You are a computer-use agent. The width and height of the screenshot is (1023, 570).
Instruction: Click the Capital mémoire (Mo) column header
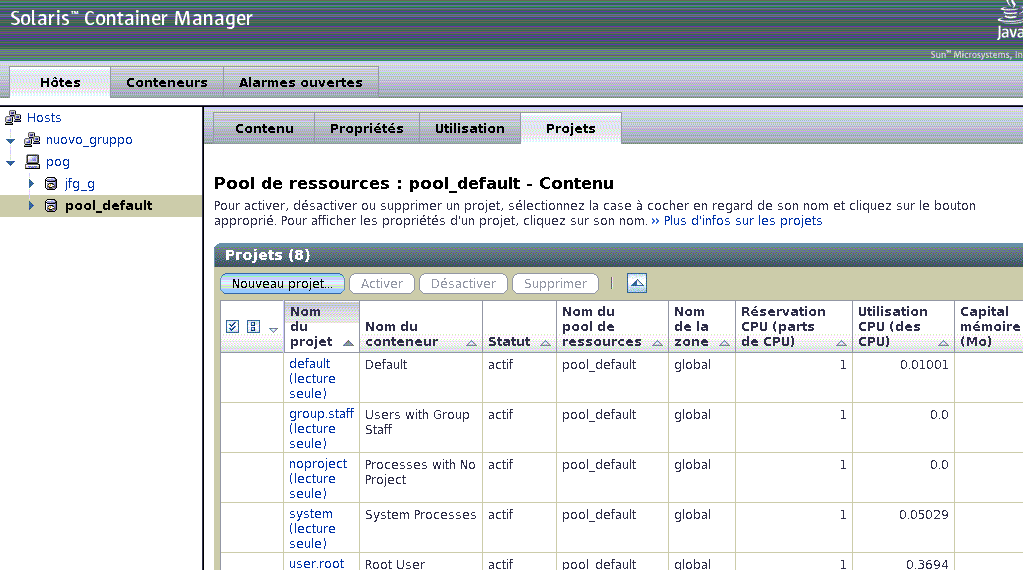pos(989,327)
